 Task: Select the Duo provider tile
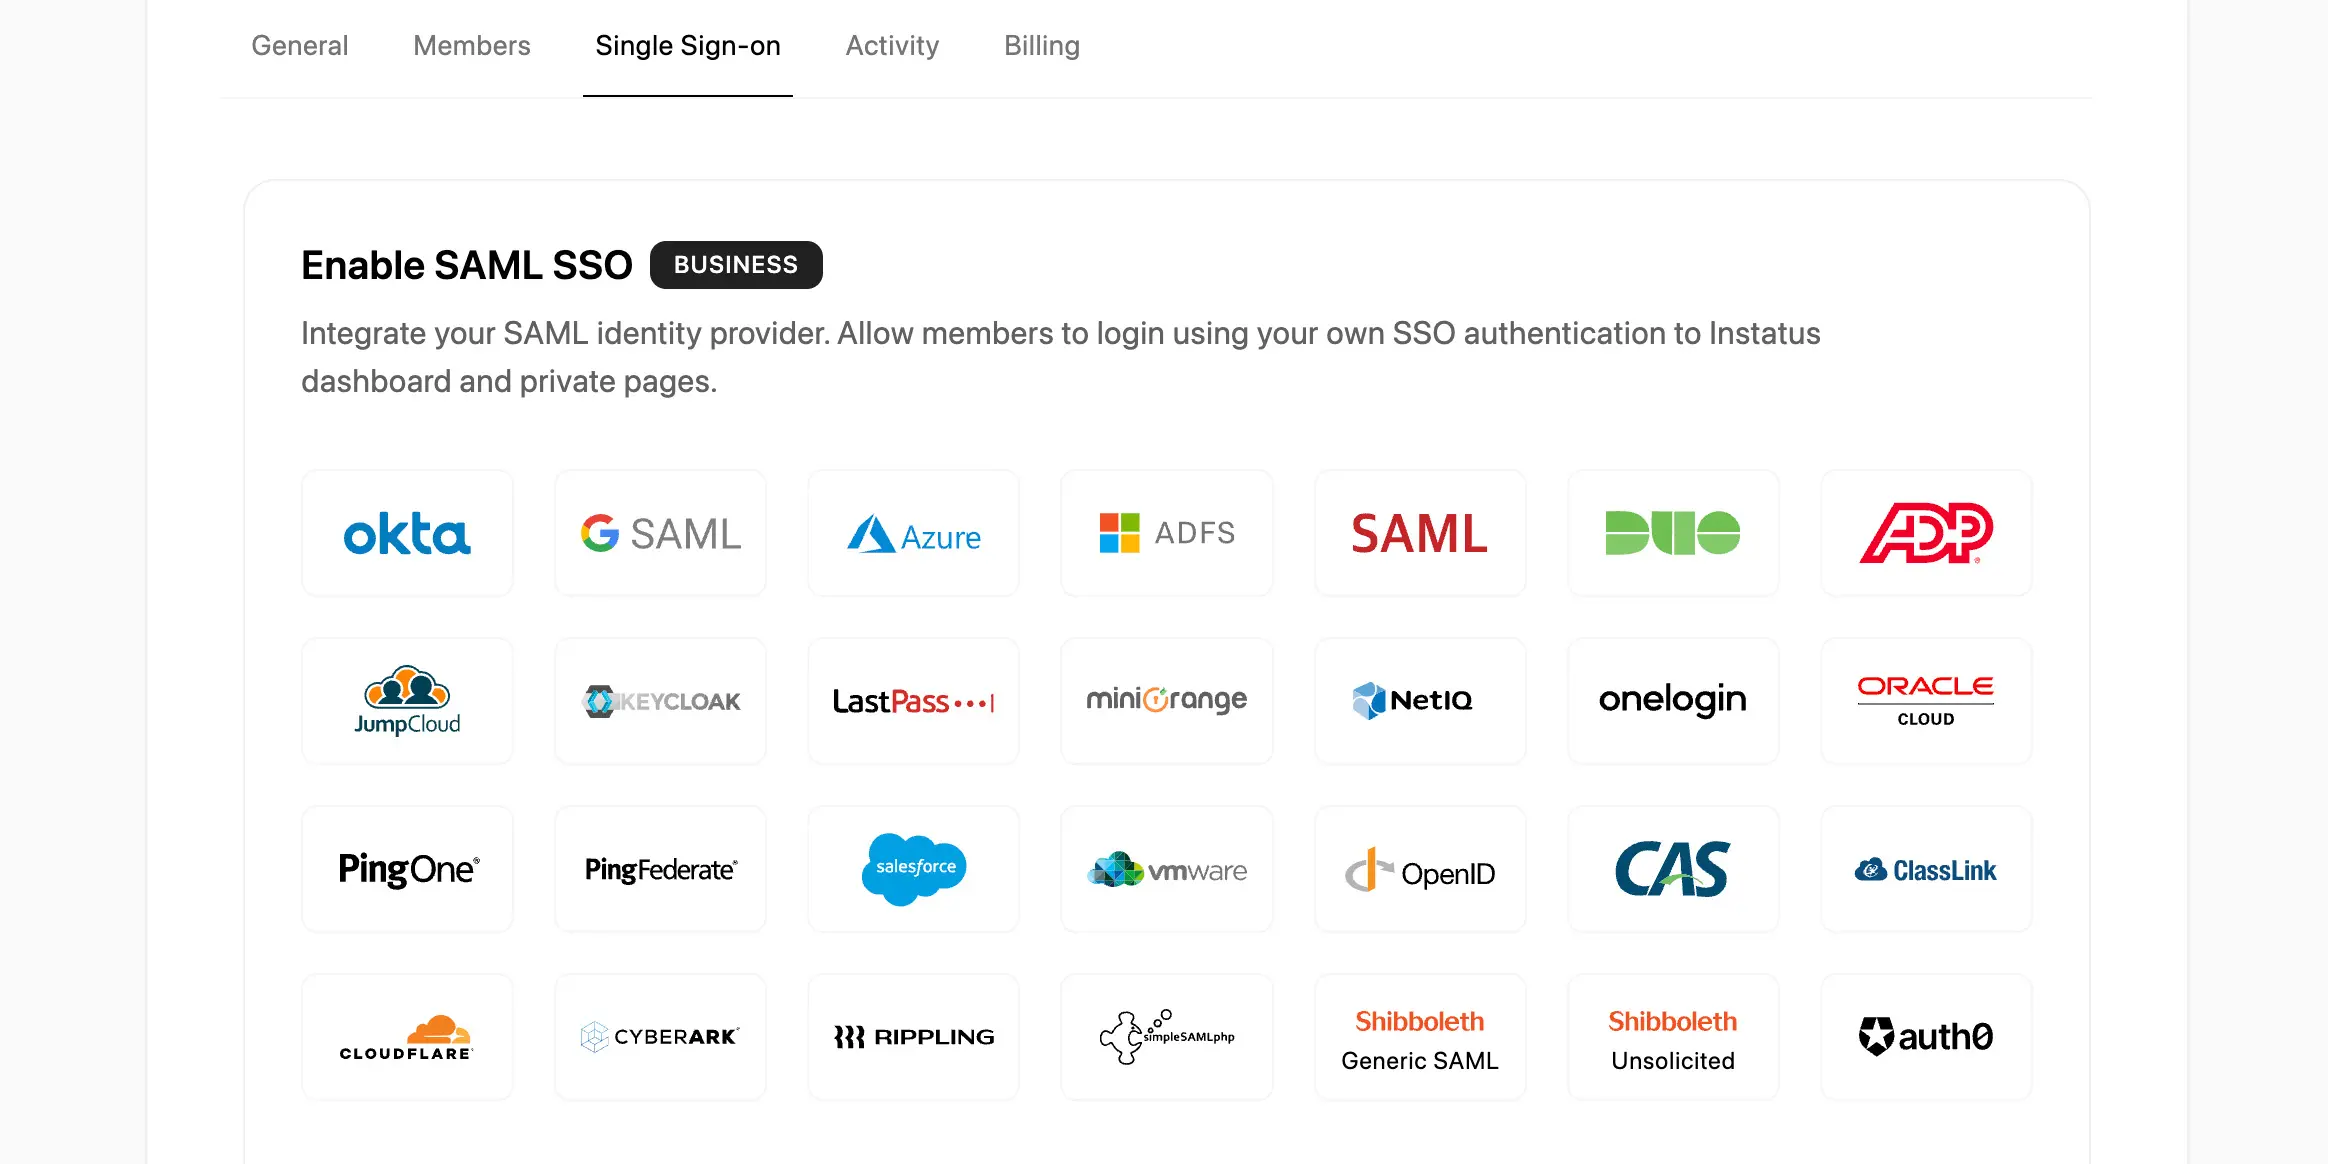pyautogui.click(x=1673, y=533)
